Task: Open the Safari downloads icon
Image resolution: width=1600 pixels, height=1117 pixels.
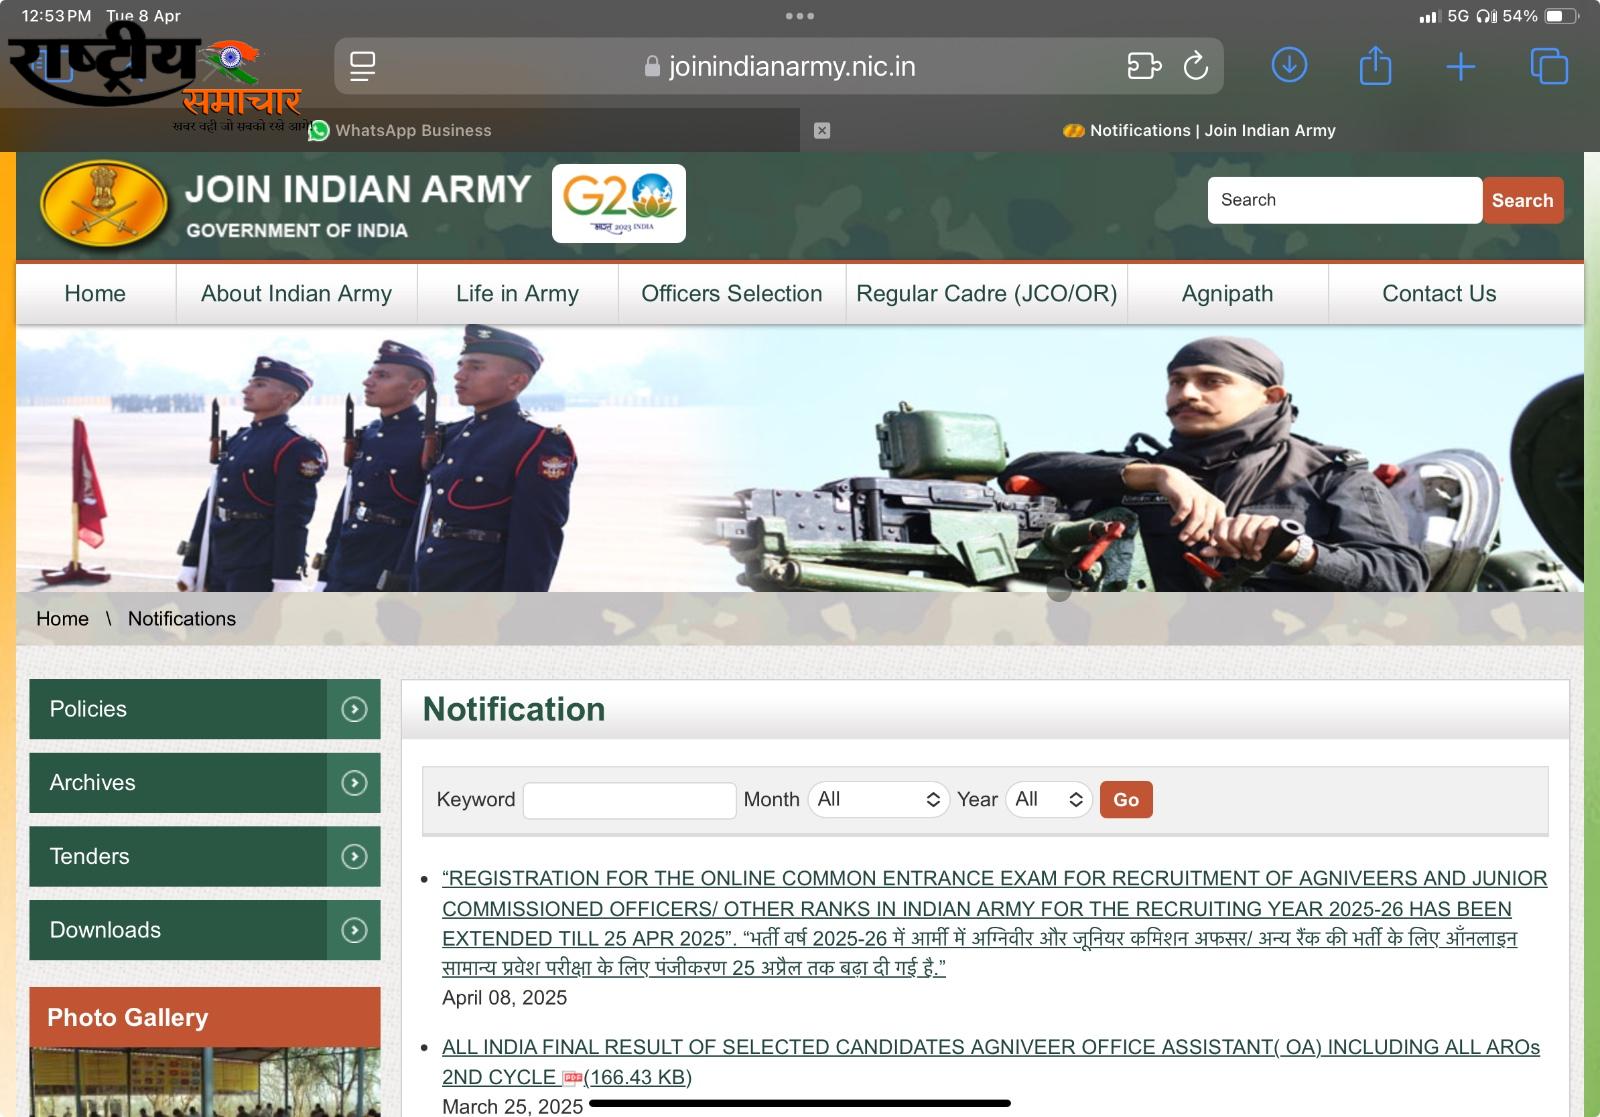Action: click(x=1289, y=66)
